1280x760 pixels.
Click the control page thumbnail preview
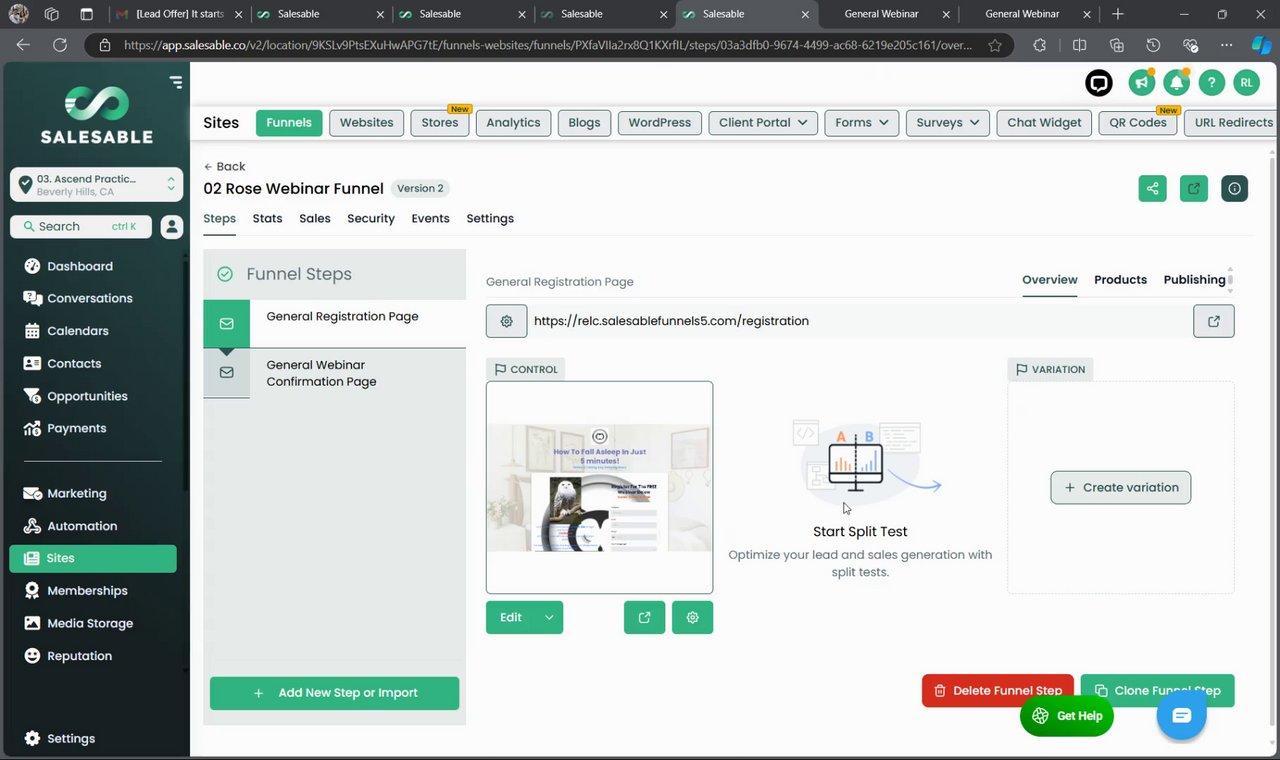click(x=599, y=487)
